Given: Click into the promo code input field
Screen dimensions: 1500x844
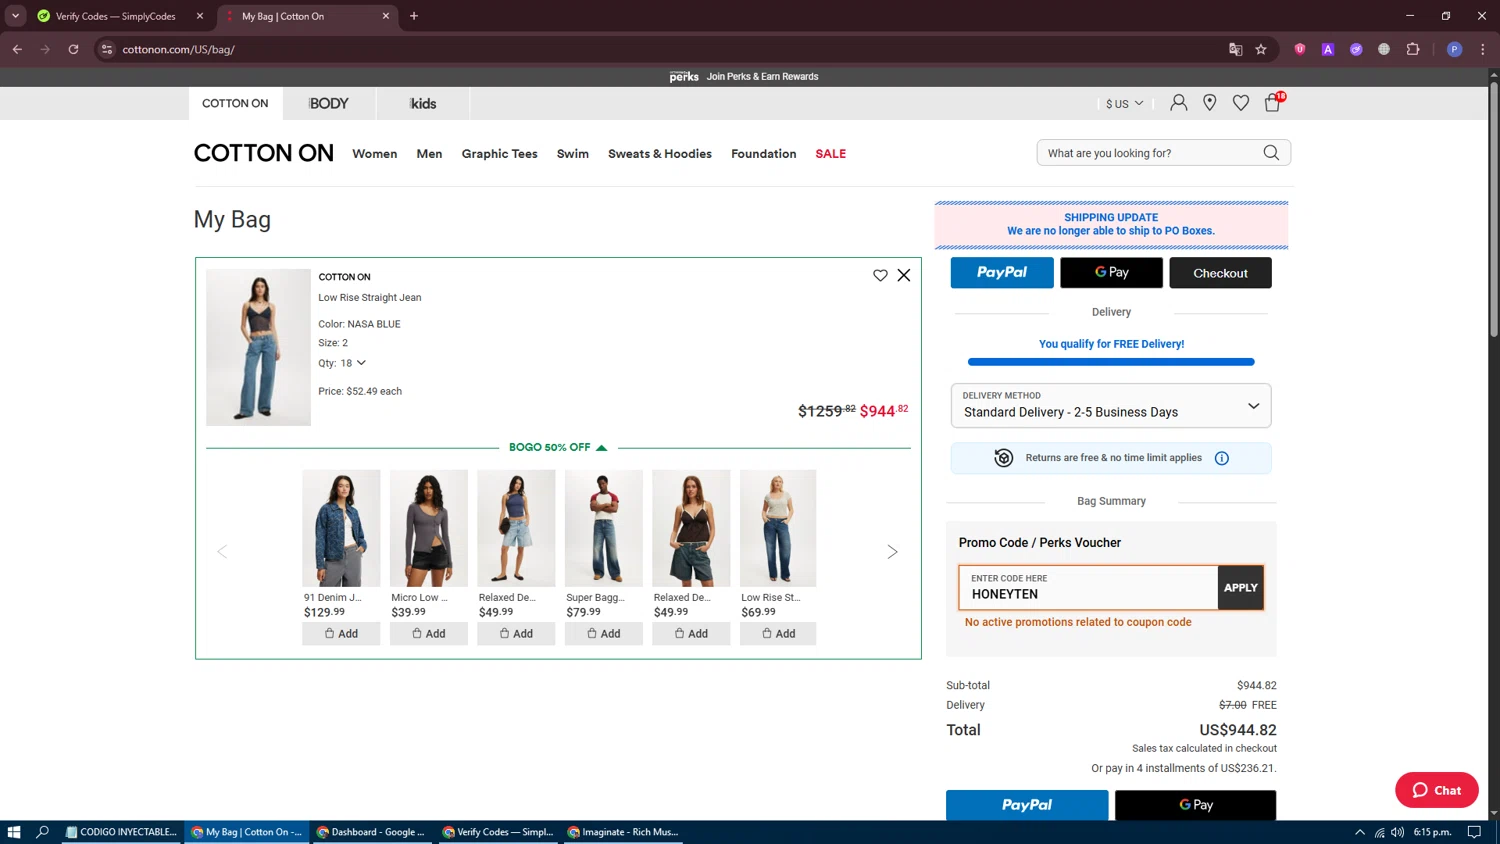Looking at the screenshot, I should (1088, 588).
